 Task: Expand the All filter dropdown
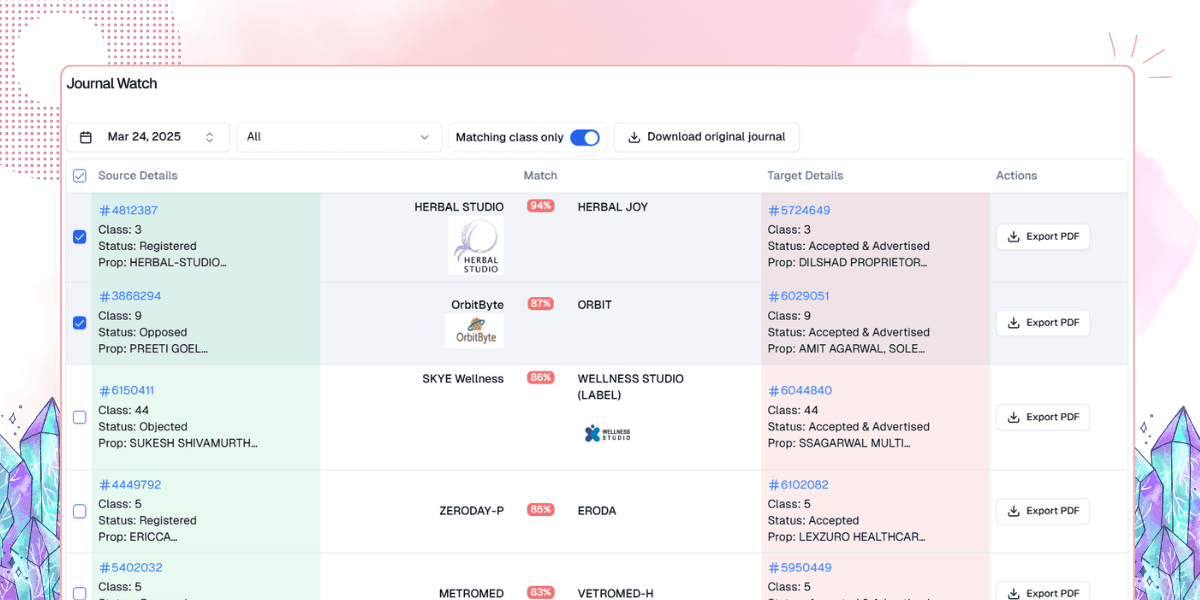(338, 137)
